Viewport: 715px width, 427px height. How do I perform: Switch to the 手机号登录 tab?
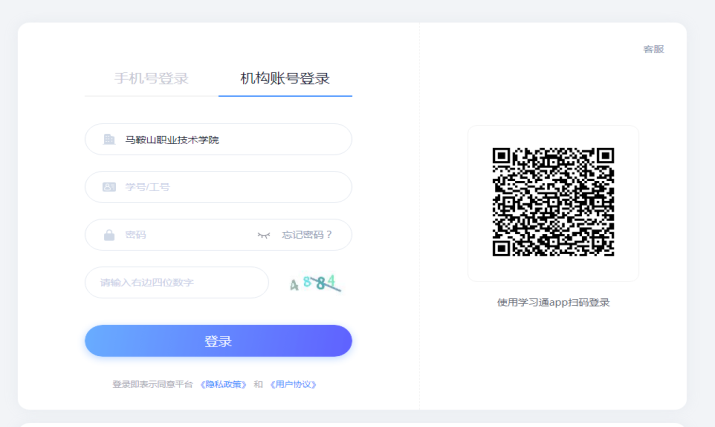pos(151,79)
